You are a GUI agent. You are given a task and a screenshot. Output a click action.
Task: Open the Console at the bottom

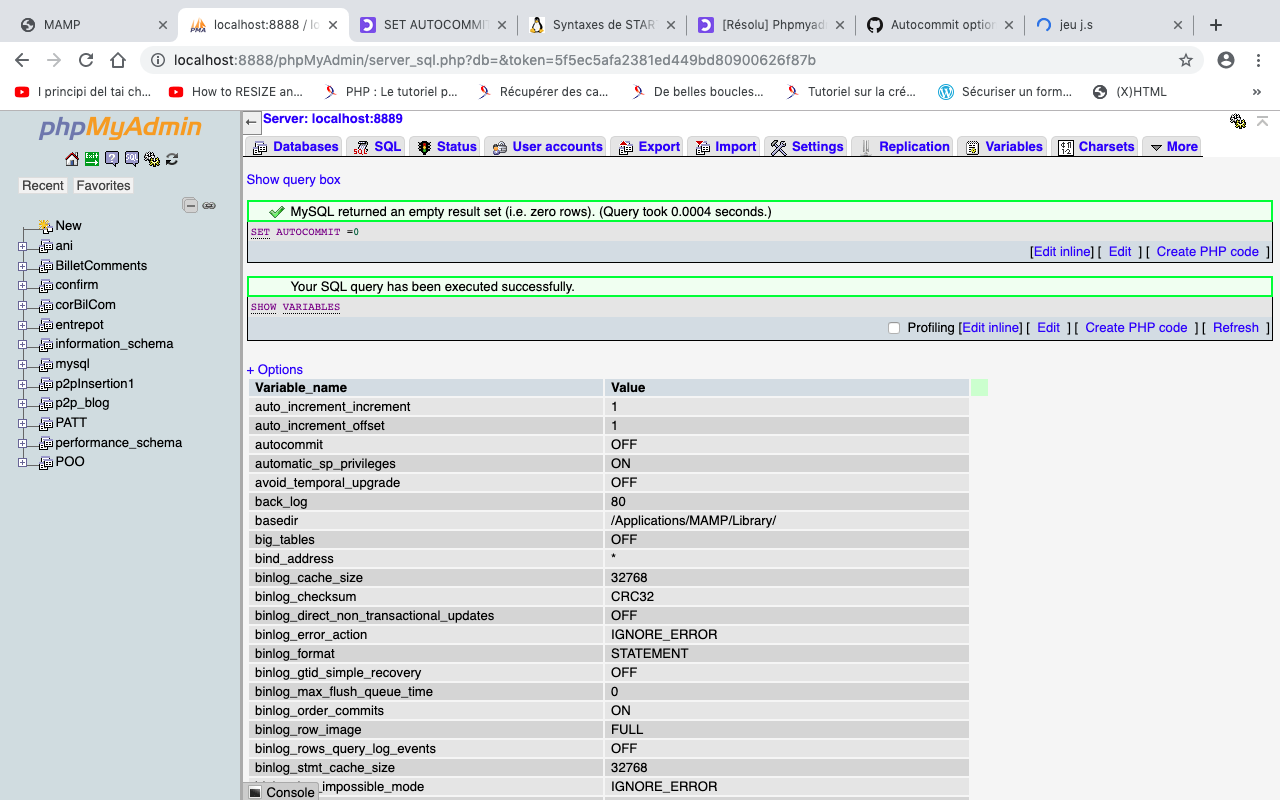288,791
